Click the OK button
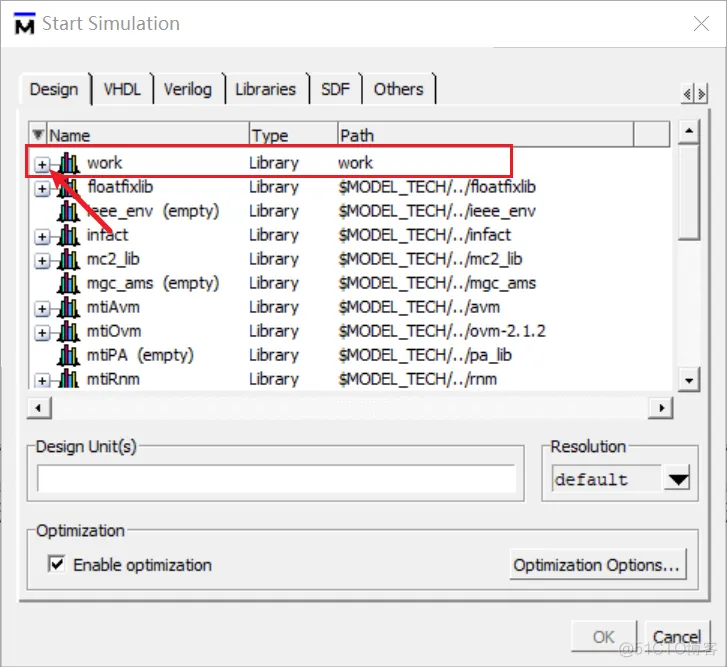The width and height of the screenshot is (727, 667). pos(604,637)
